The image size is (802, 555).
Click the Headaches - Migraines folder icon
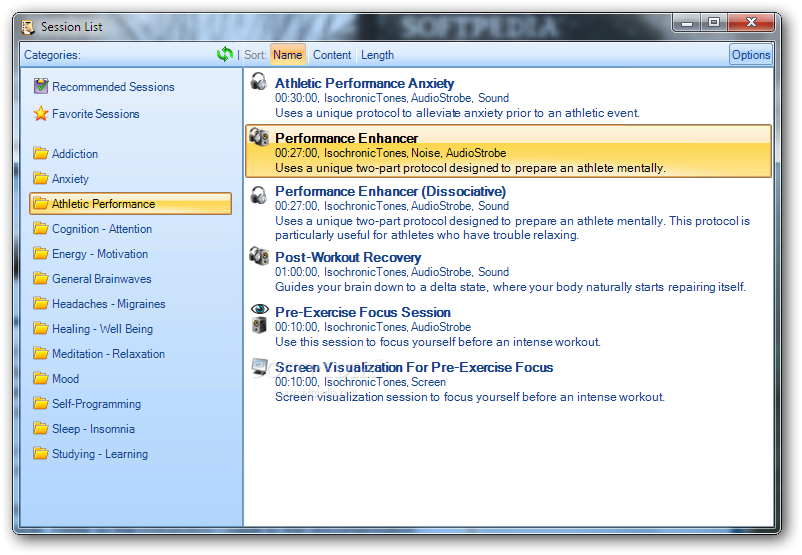pyautogui.click(x=40, y=303)
